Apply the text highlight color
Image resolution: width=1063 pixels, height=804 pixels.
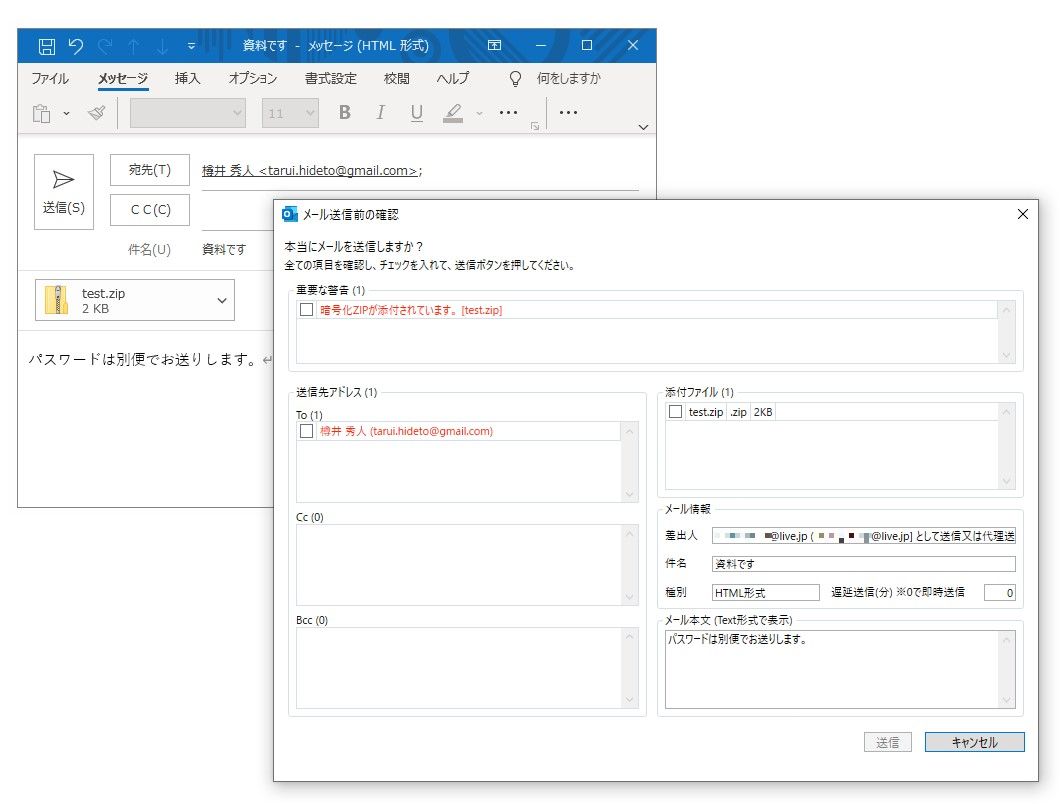pyautogui.click(x=453, y=113)
